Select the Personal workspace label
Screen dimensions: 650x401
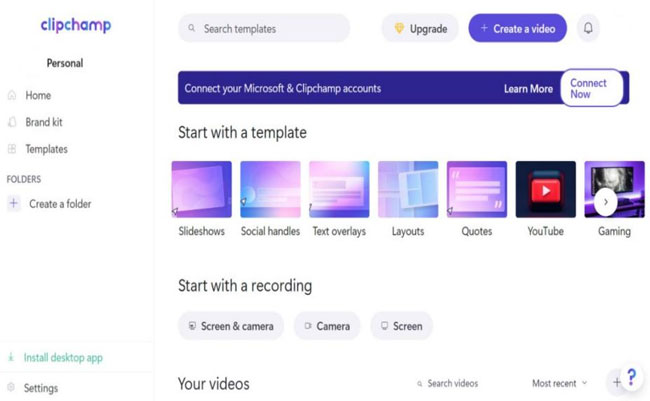click(65, 63)
